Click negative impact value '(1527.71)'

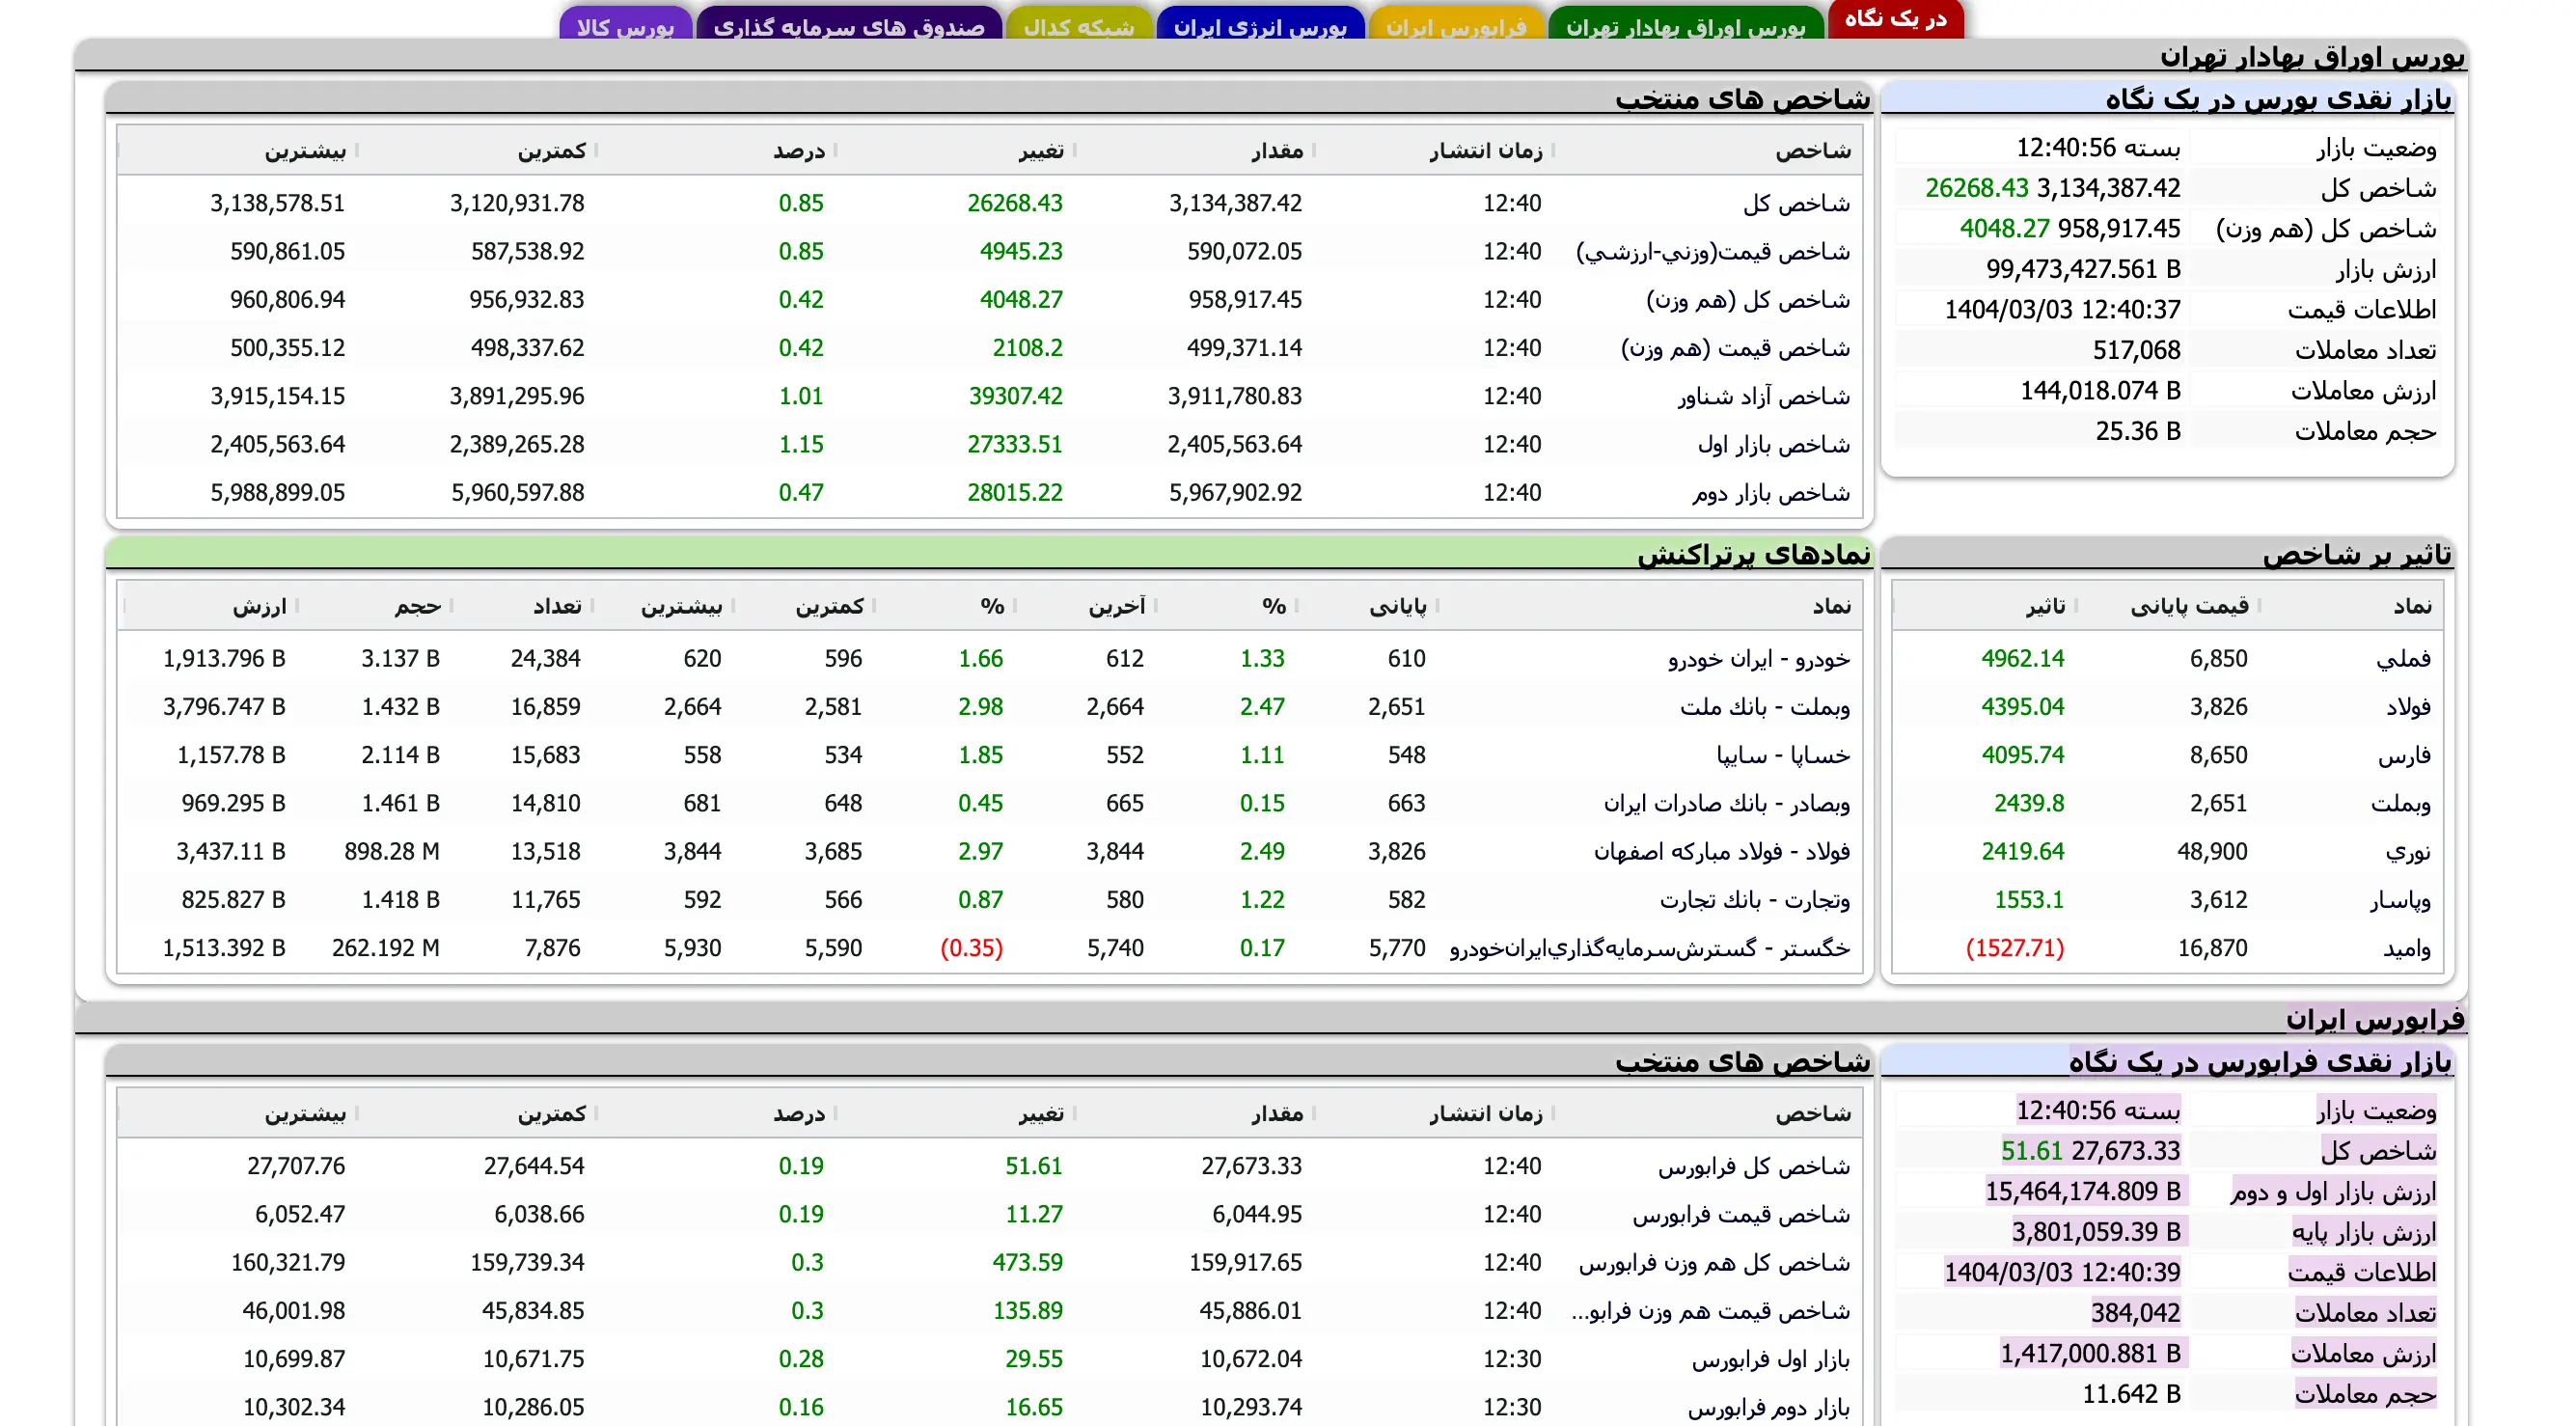click(2014, 947)
